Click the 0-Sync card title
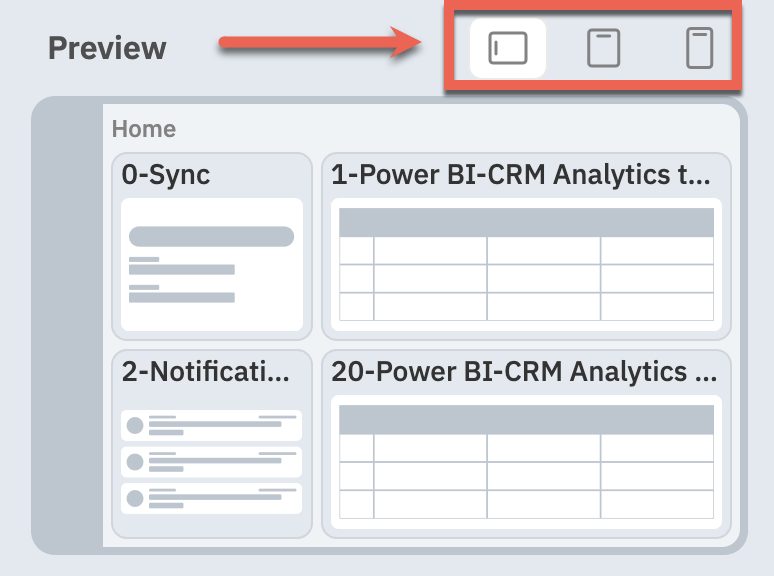774x576 pixels. click(x=166, y=175)
